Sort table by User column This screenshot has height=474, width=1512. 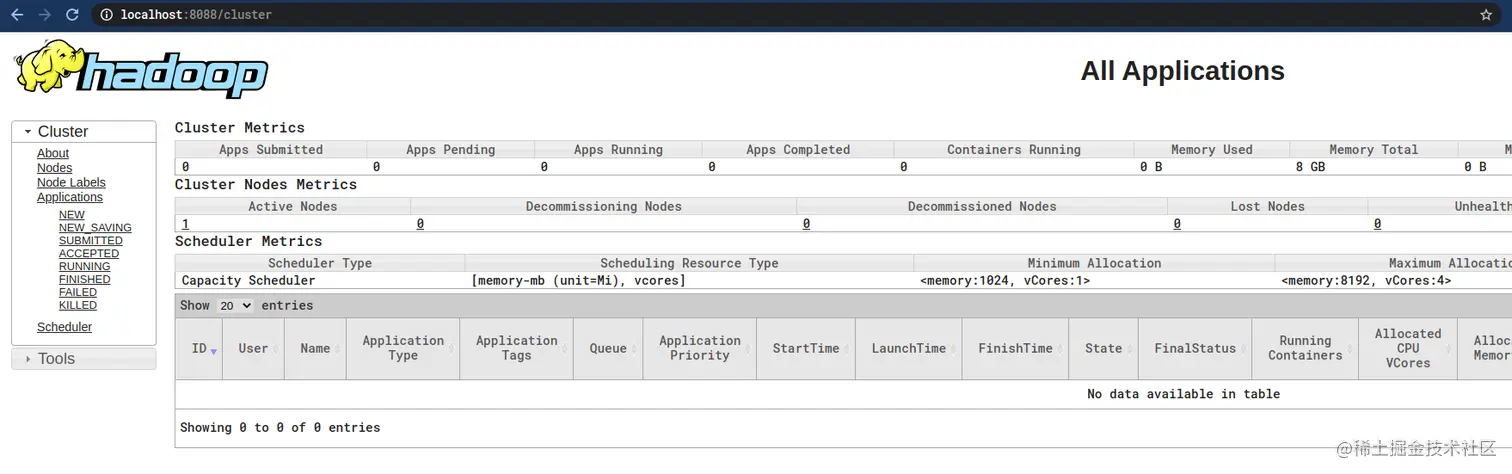254,349
